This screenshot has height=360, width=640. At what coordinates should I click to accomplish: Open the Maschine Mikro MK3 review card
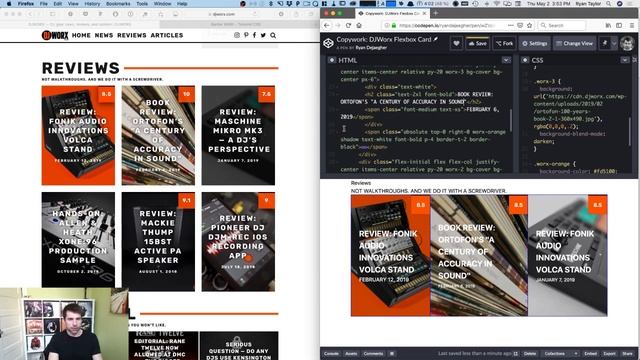click(238, 135)
